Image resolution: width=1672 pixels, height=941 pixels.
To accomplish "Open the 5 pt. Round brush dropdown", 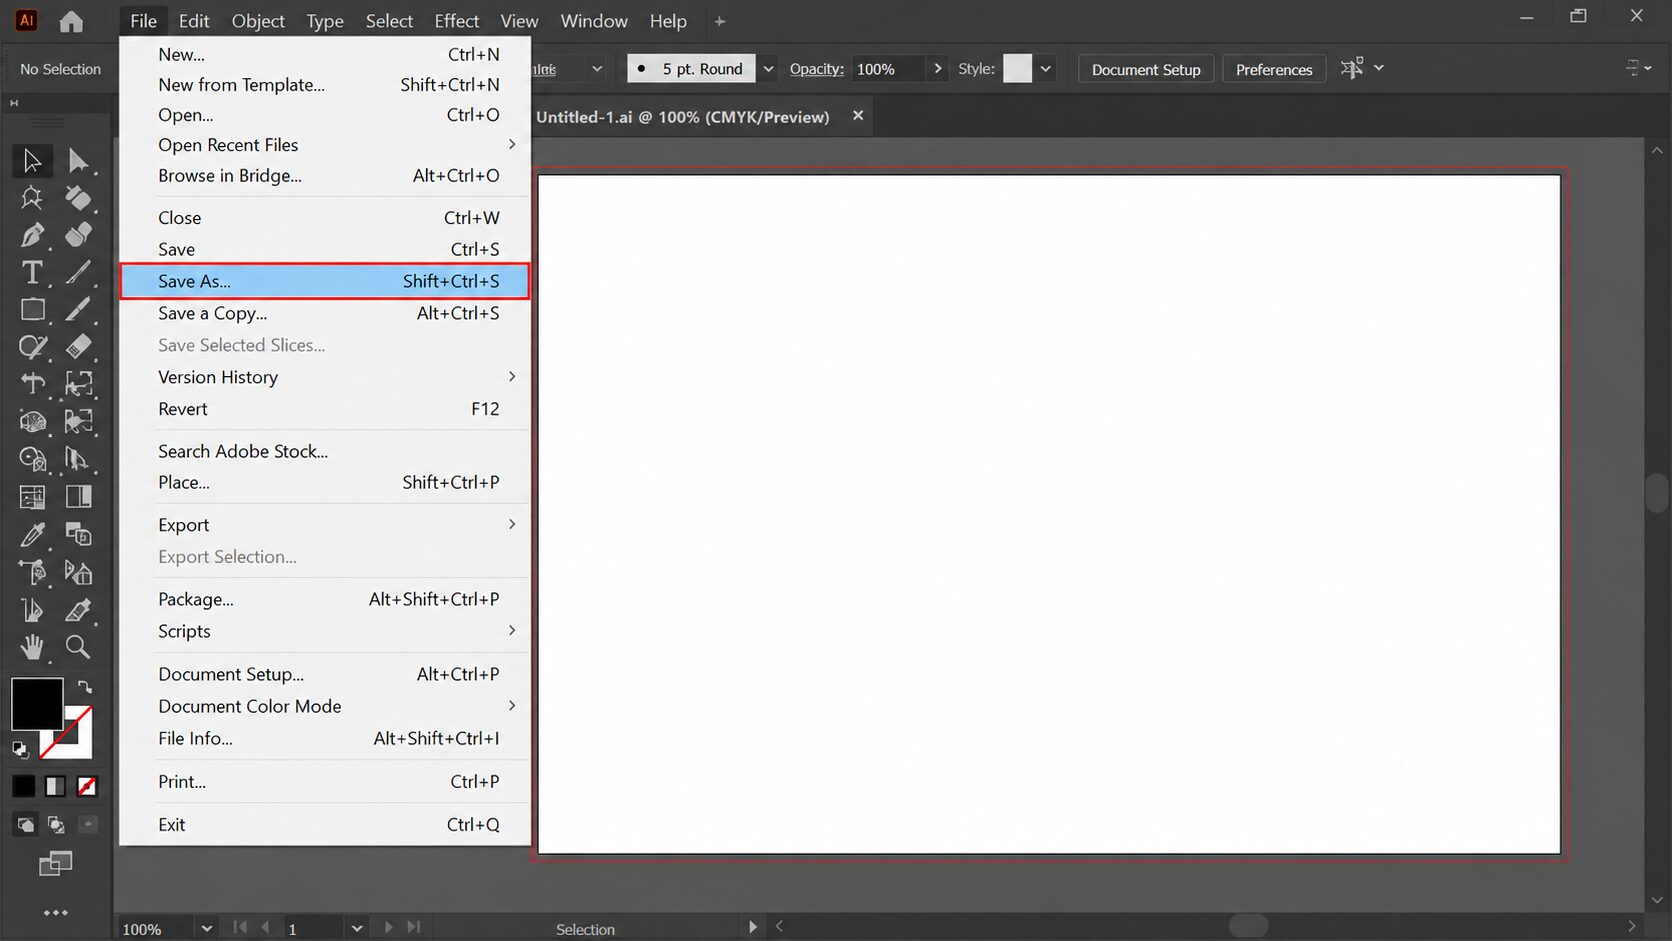I will tap(768, 69).
